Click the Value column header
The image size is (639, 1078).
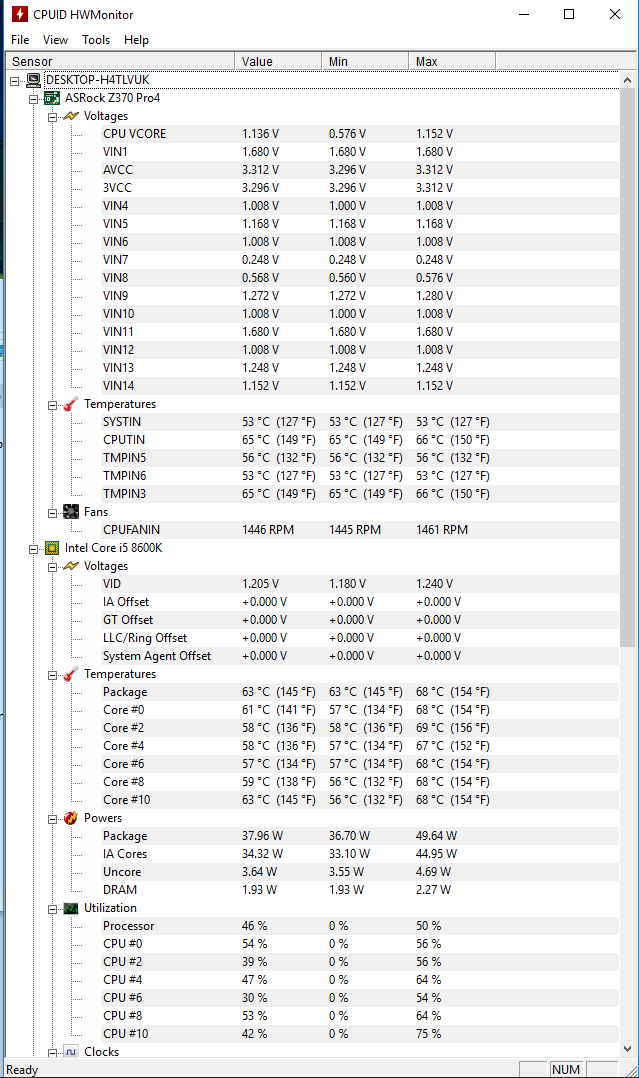[x=257, y=62]
